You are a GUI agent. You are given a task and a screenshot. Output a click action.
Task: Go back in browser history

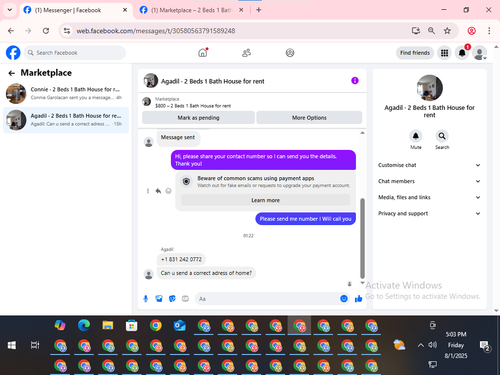pyautogui.click(x=11, y=31)
